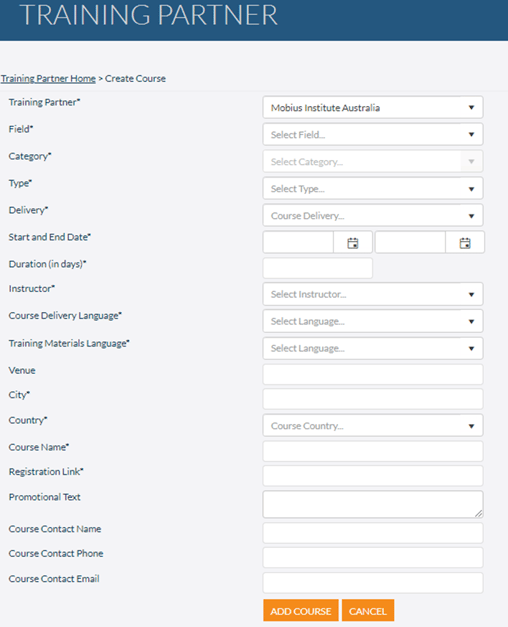
Task: Go to Training Partner Home link
Action: click(48, 78)
